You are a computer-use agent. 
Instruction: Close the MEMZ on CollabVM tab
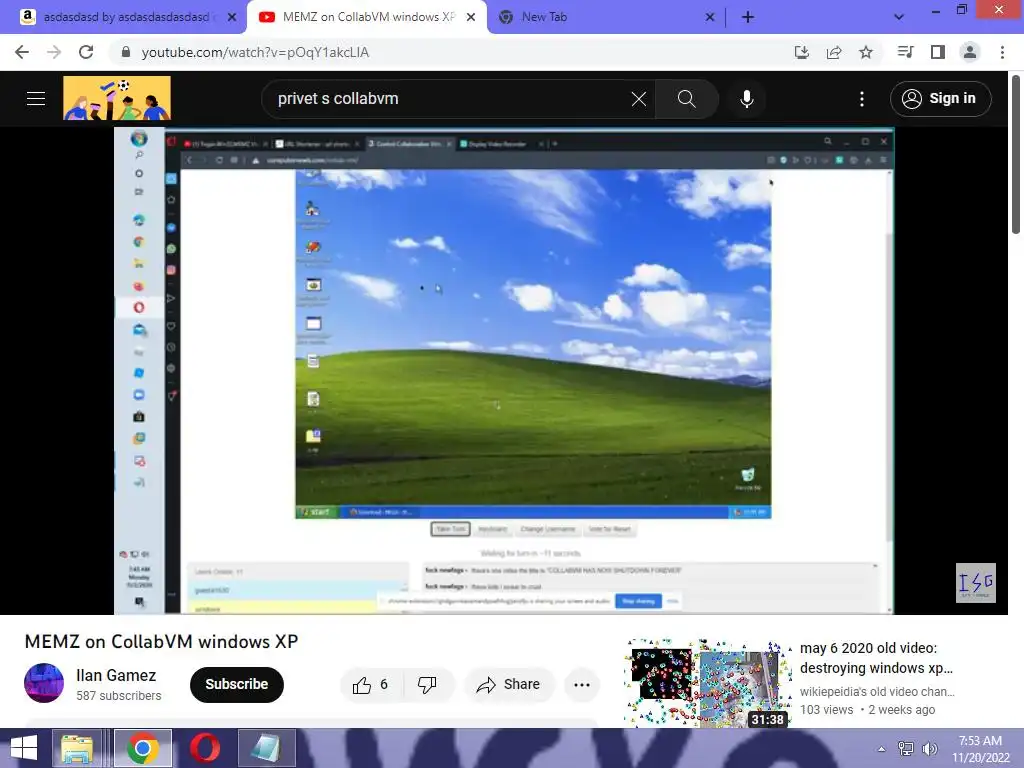471,17
